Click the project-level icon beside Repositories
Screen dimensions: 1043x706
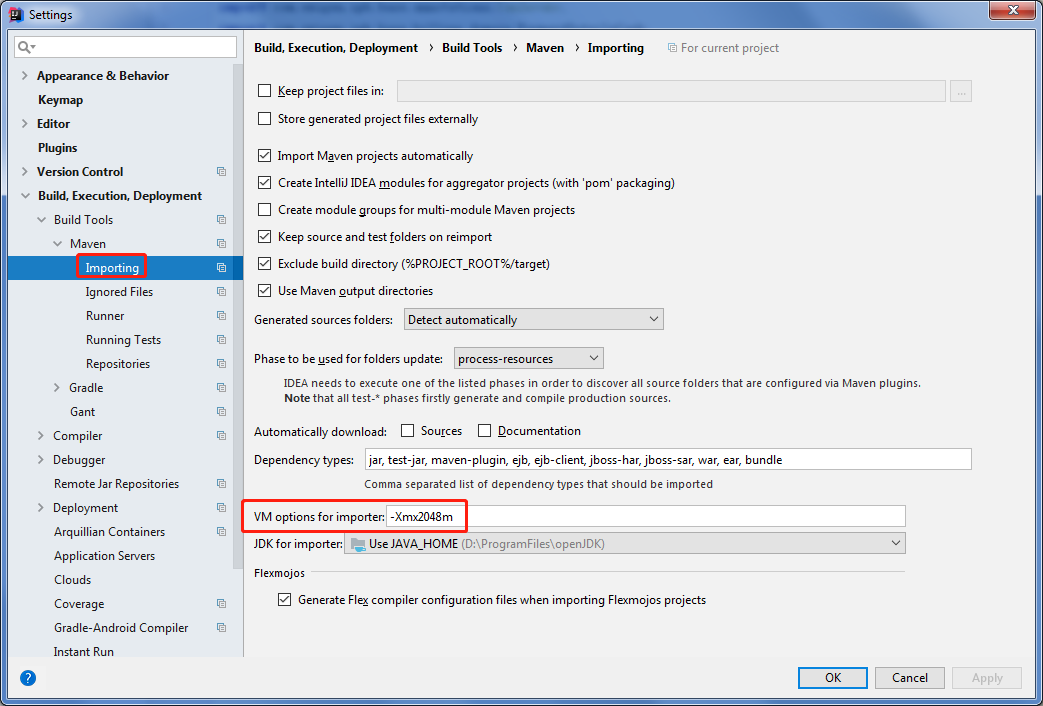coord(222,363)
